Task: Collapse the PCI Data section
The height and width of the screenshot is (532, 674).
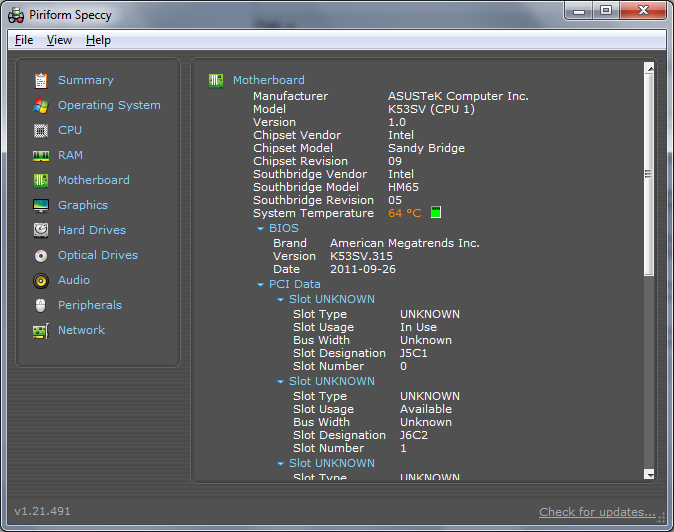Action: [260, 284]
